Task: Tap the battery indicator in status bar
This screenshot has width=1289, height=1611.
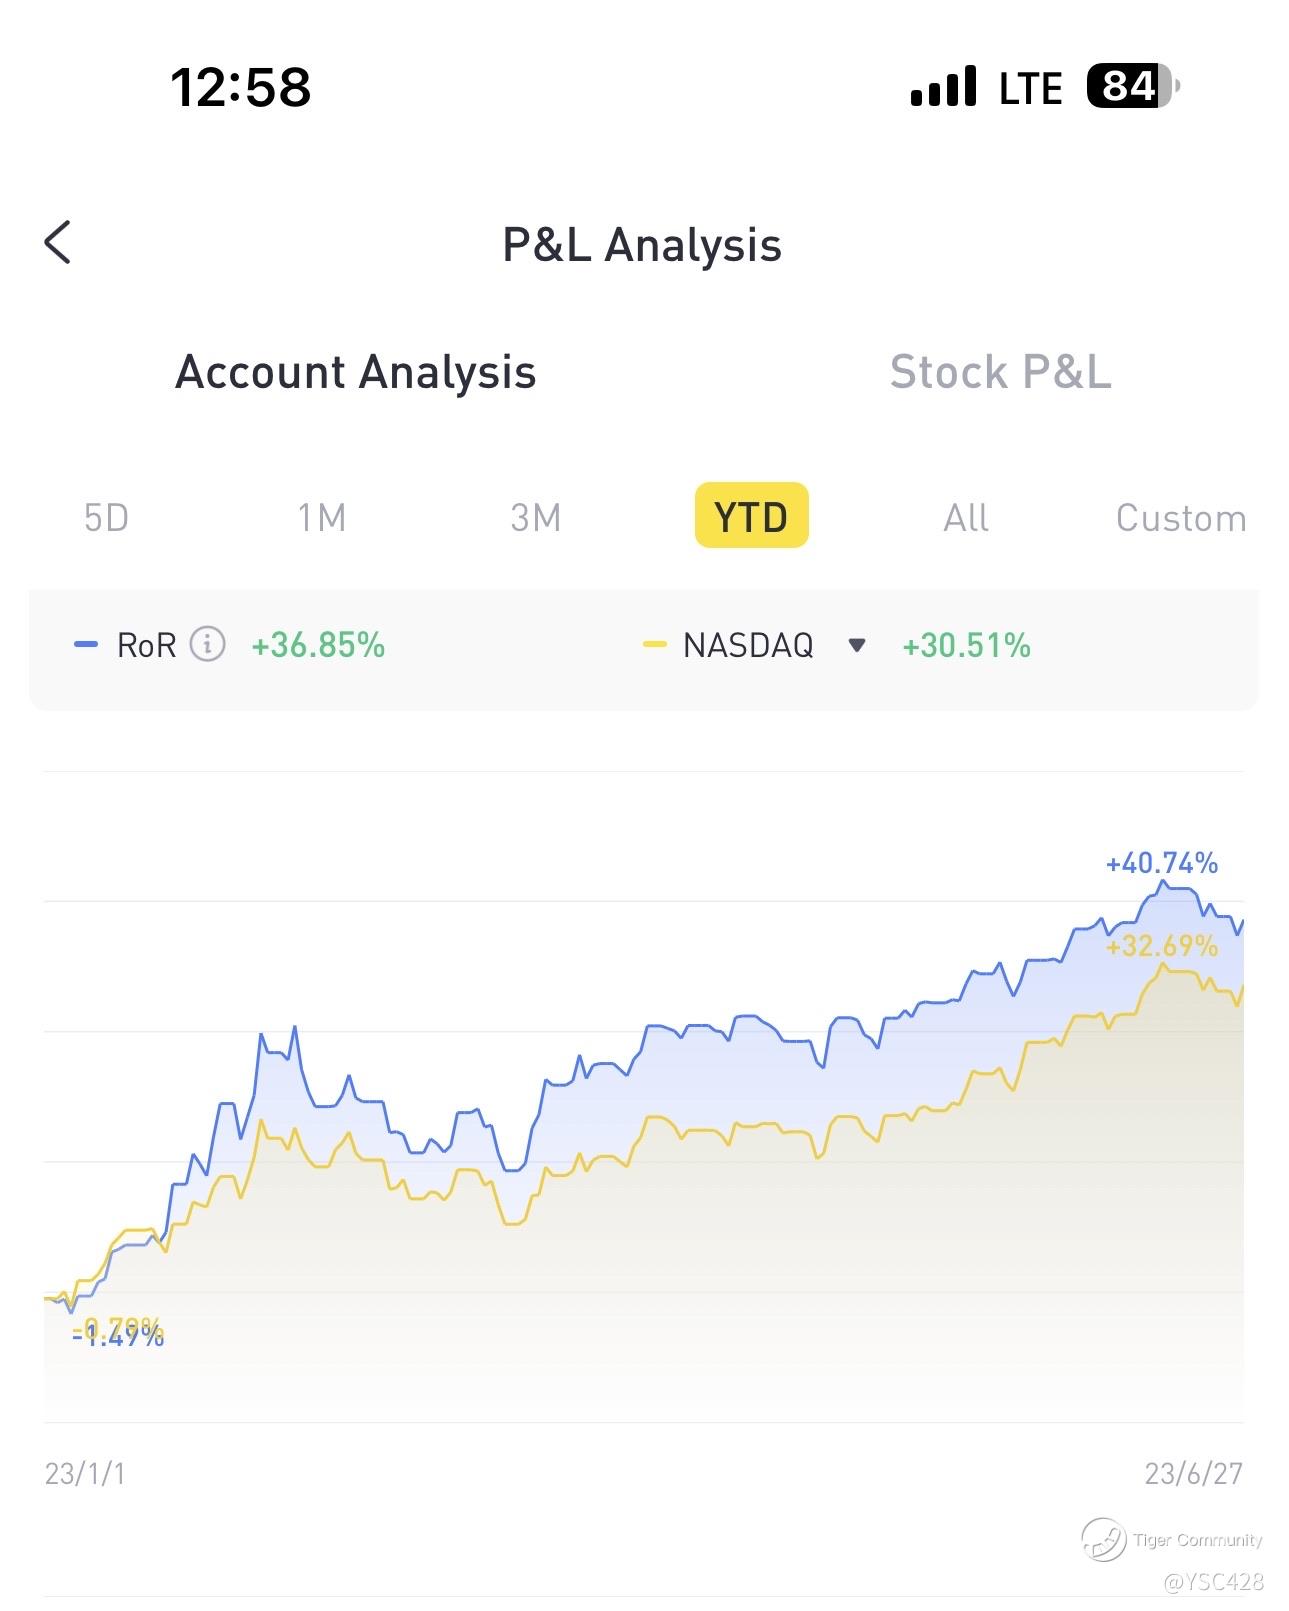Action: click(1133, 86)
